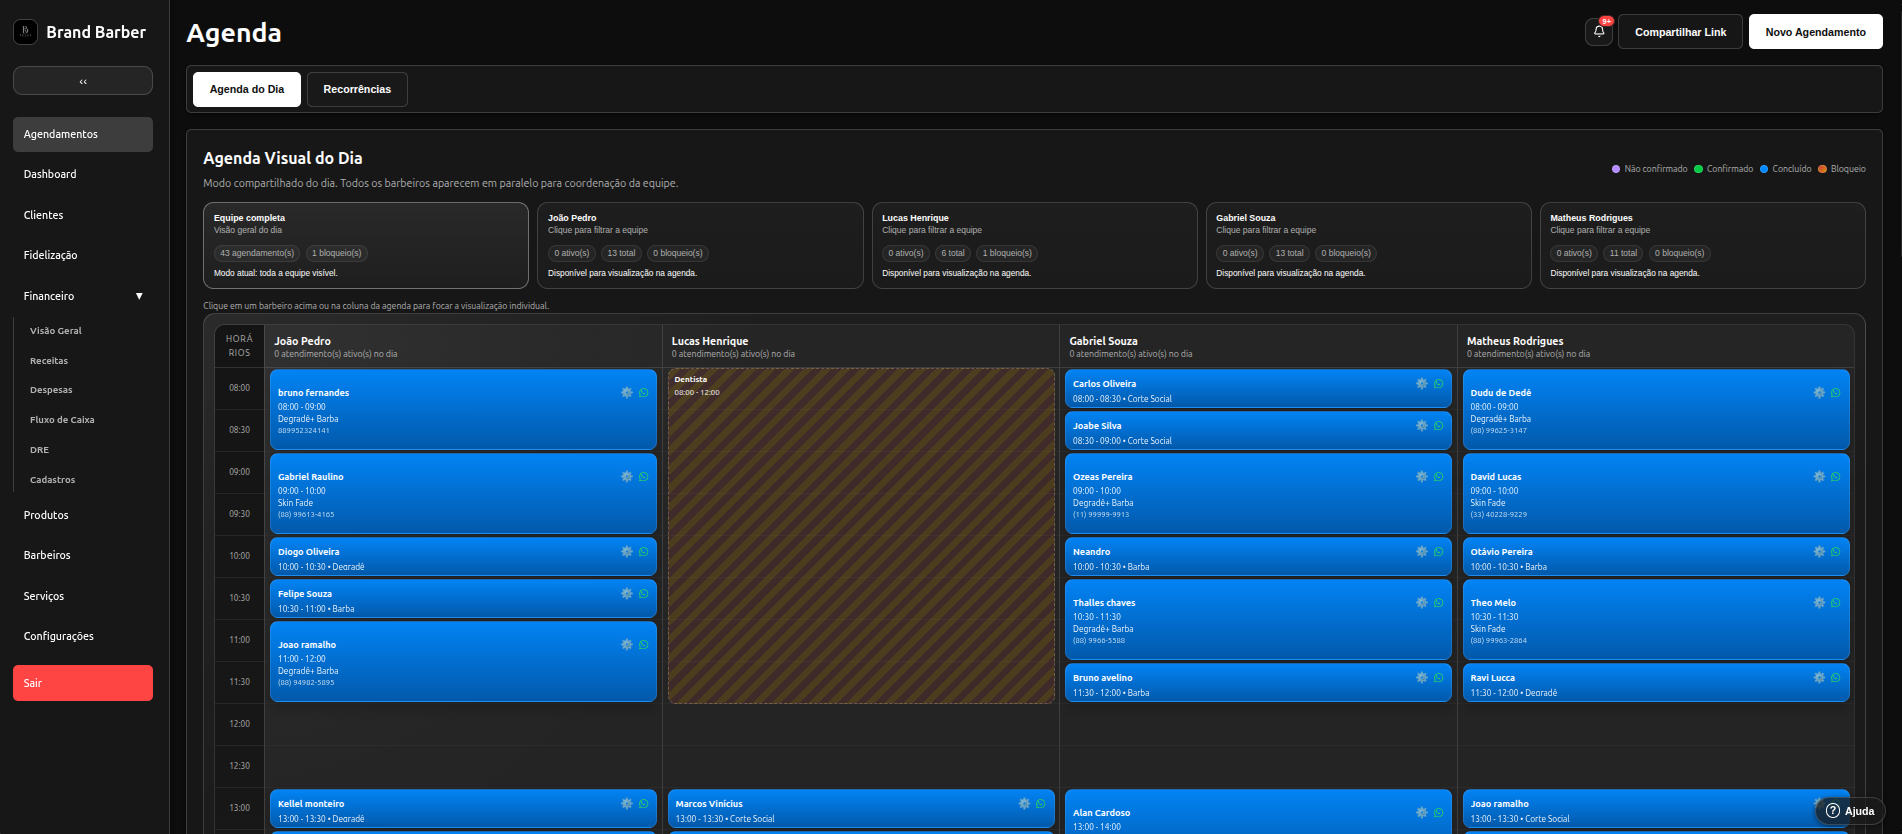Collapse the sidebar with the chevron button

(83, 81)
